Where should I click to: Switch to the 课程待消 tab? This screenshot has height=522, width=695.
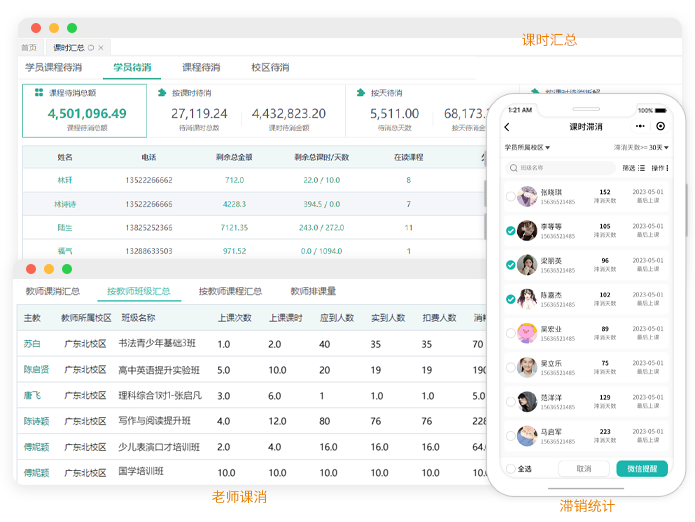(201, 67)
